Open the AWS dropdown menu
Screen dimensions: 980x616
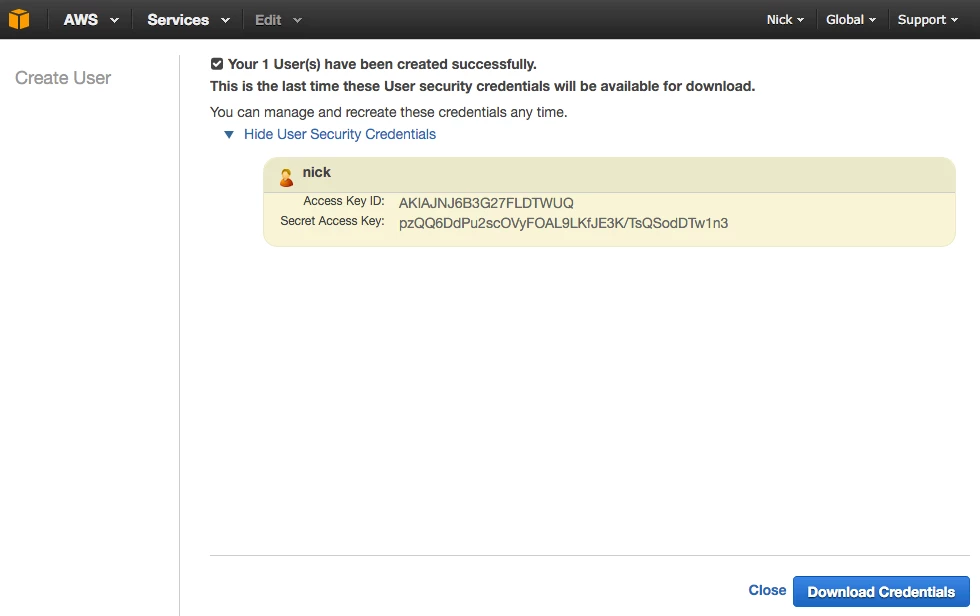[x=91, y=19]
